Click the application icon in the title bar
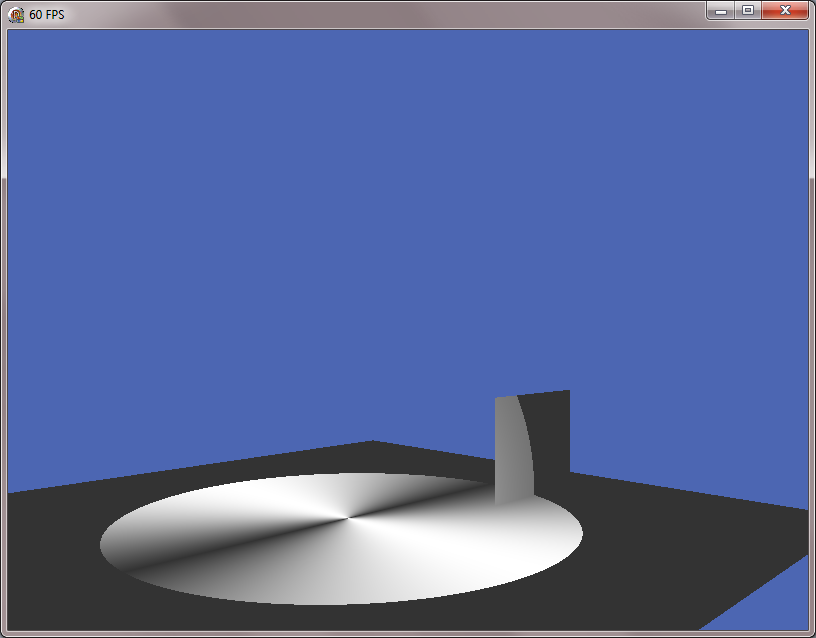 click(x=16, y=15)
